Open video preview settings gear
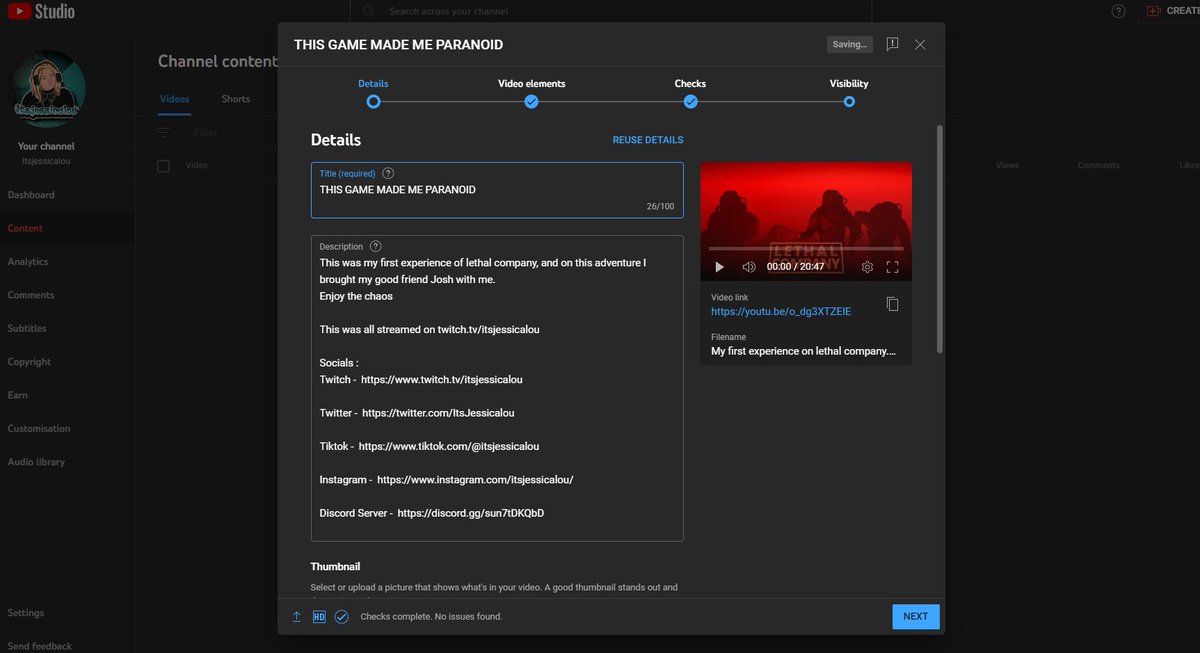The image size is (1200, 653). 867,267
